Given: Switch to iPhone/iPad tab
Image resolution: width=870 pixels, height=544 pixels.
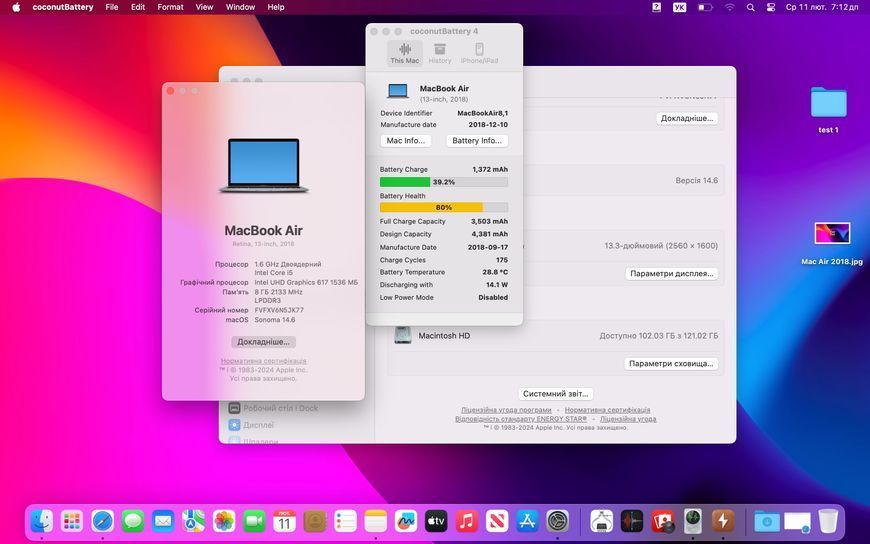Looking at the screenshot, I should coord(479,53).
